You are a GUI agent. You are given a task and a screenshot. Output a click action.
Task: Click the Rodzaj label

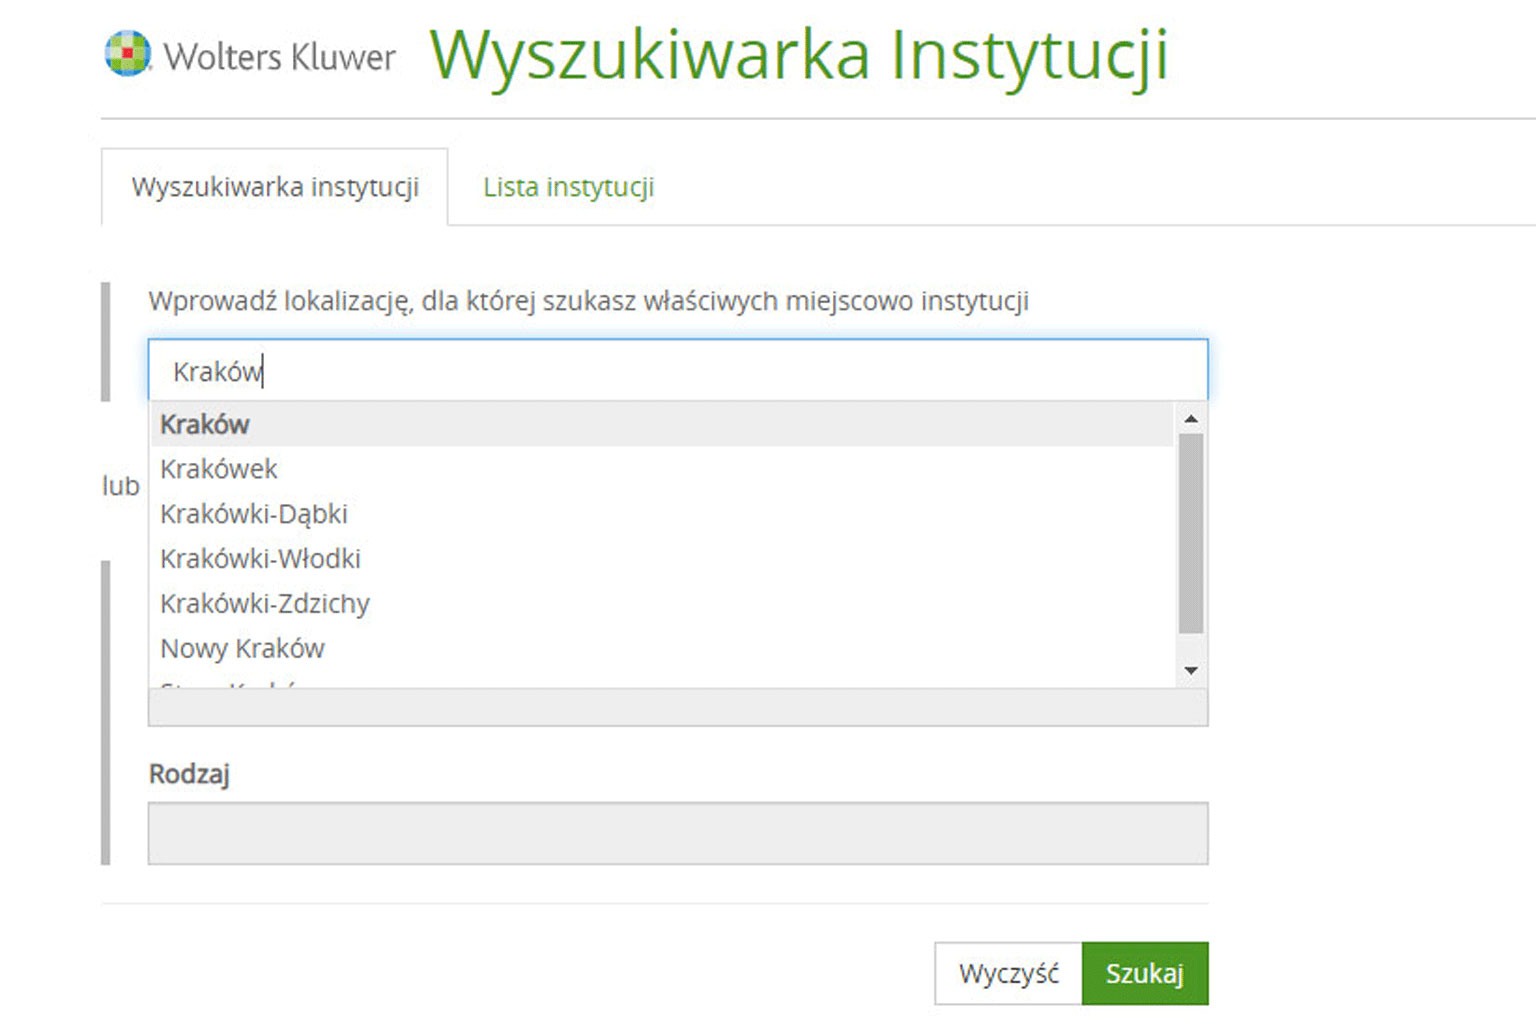pos(189,774)
